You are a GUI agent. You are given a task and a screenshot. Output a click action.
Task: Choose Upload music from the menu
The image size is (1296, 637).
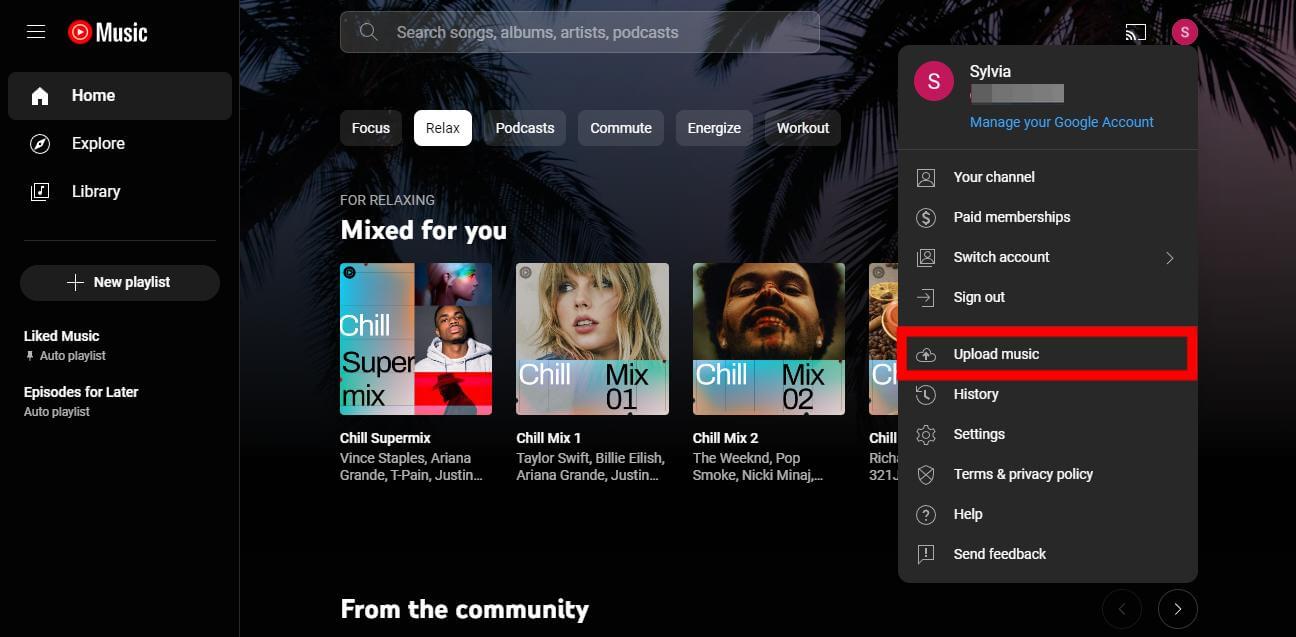(x=1048, y=354)
